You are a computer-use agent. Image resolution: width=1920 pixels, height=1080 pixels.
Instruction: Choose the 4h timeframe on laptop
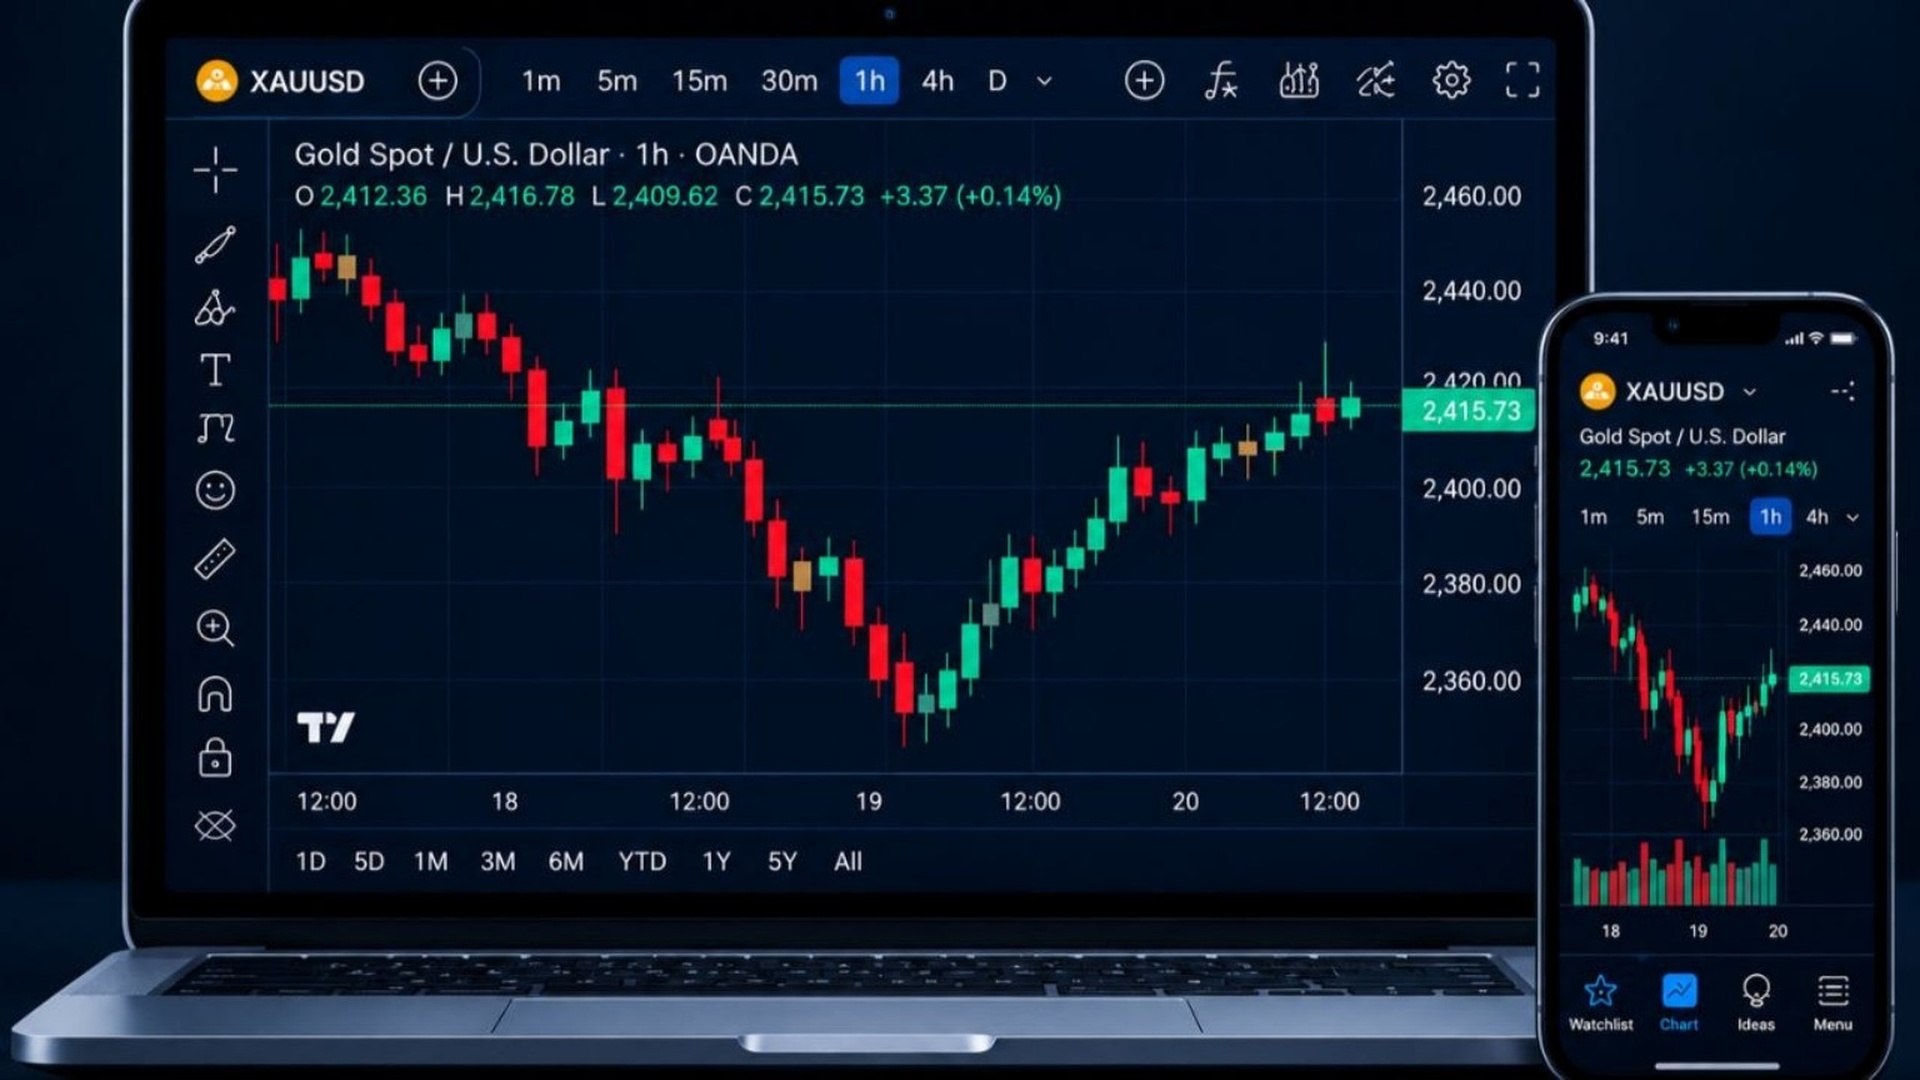[x=937, y=81]
